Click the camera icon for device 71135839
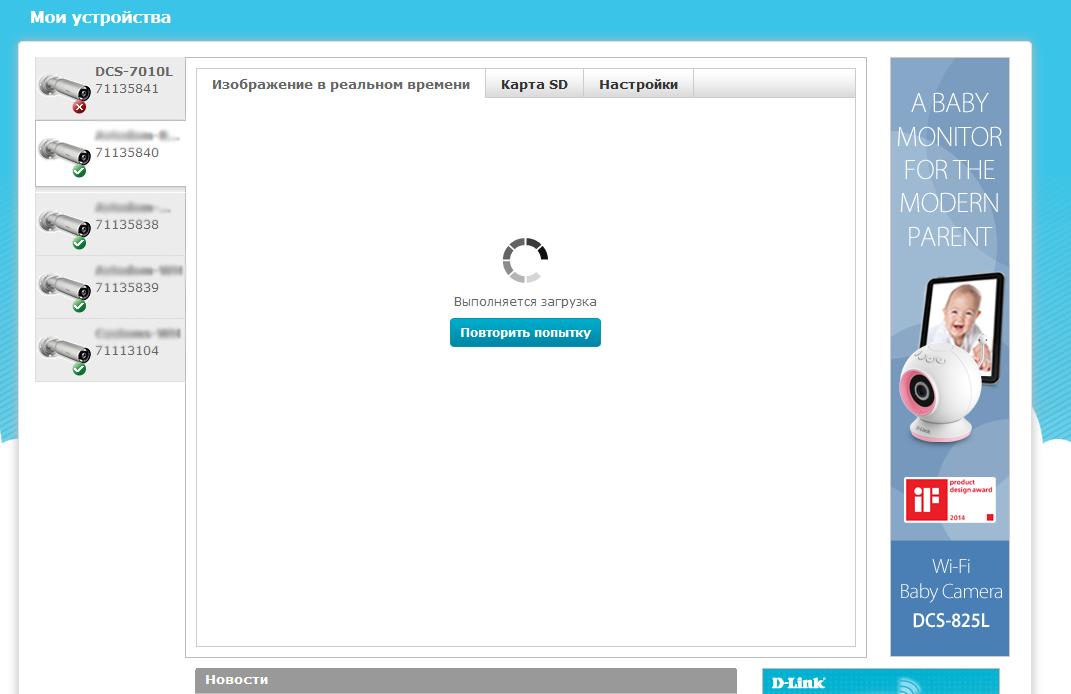Viewport: 1071px width, 694px height. pos(64,286)
